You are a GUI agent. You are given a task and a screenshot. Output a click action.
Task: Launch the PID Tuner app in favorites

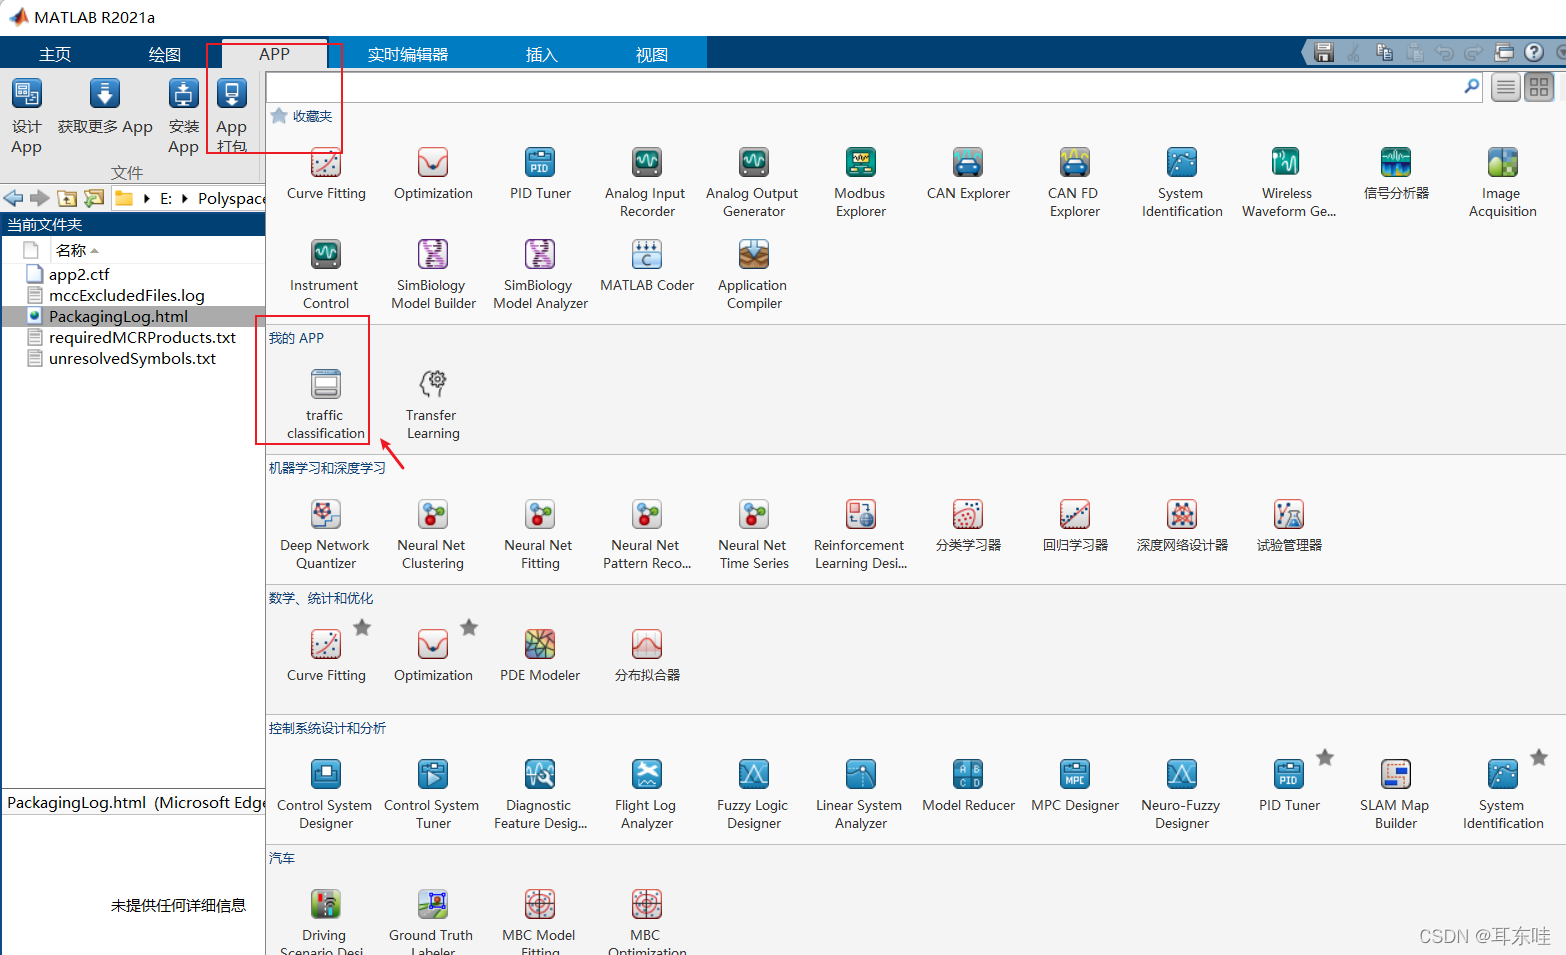[540, 174]
